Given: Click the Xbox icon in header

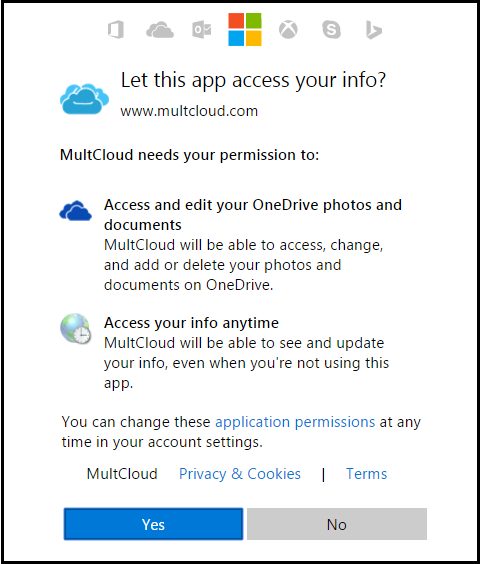Looking at the screenshot, I should [288, 29].
